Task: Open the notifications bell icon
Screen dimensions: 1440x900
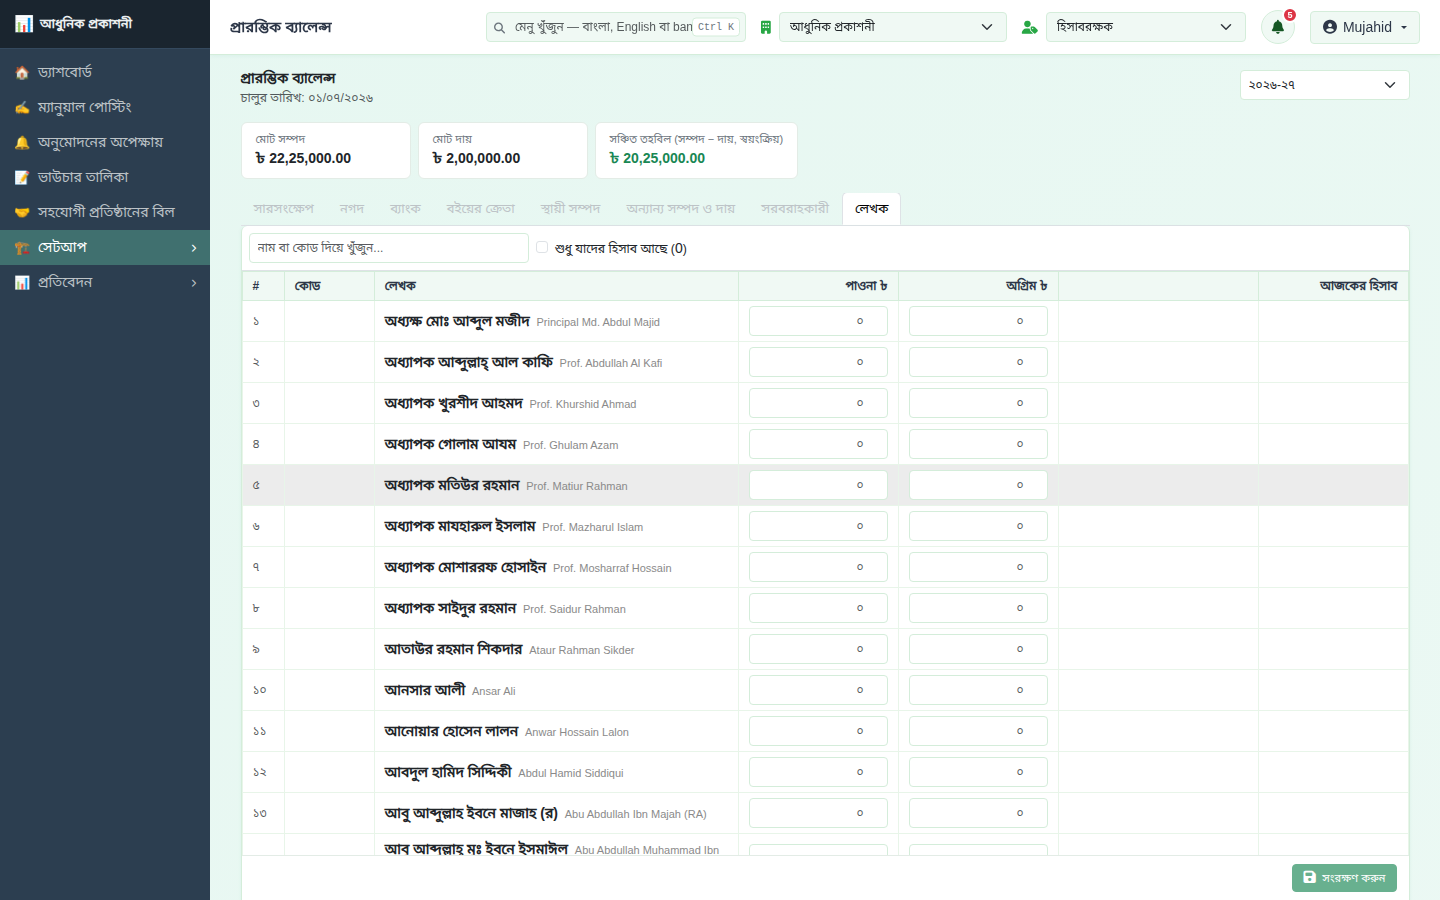Action: pos(1277,27)
